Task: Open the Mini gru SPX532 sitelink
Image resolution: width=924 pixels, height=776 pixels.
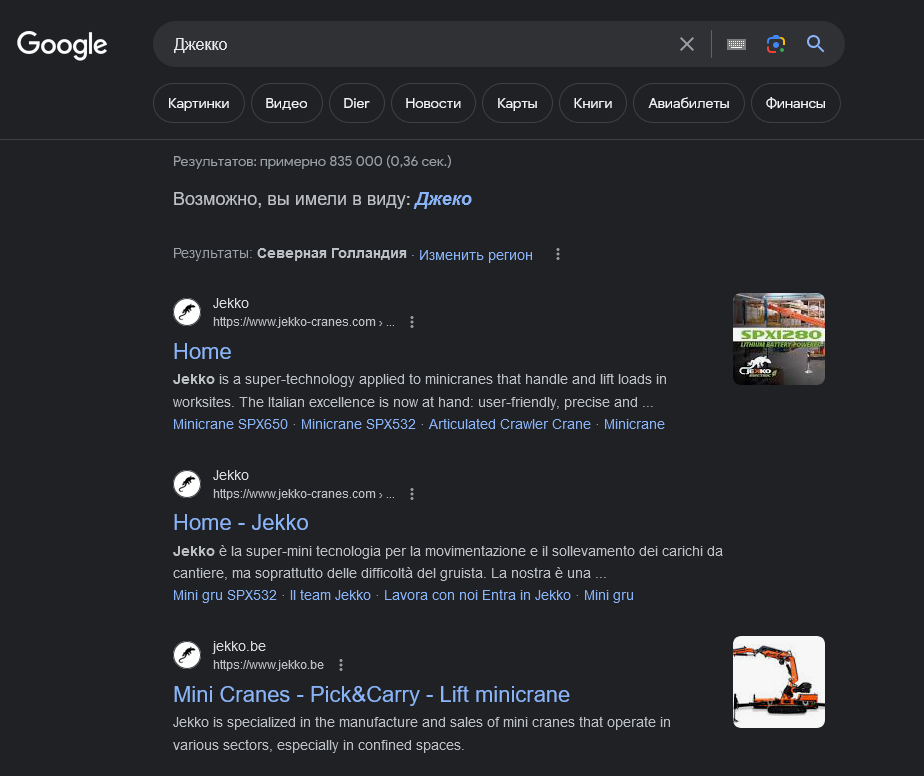Action: [225, 595]
